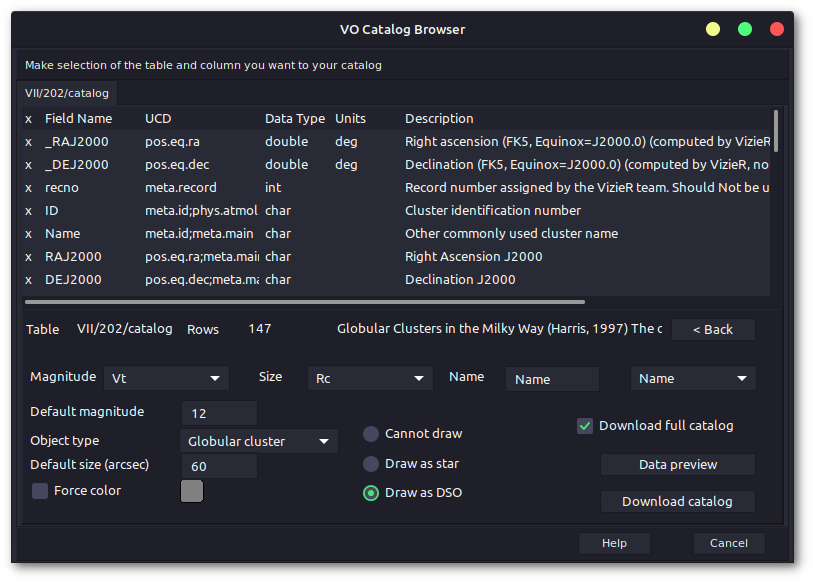This screenshot has height=582, width=813.
Task: Click the Data Type column header
Action: click(295, 119)
